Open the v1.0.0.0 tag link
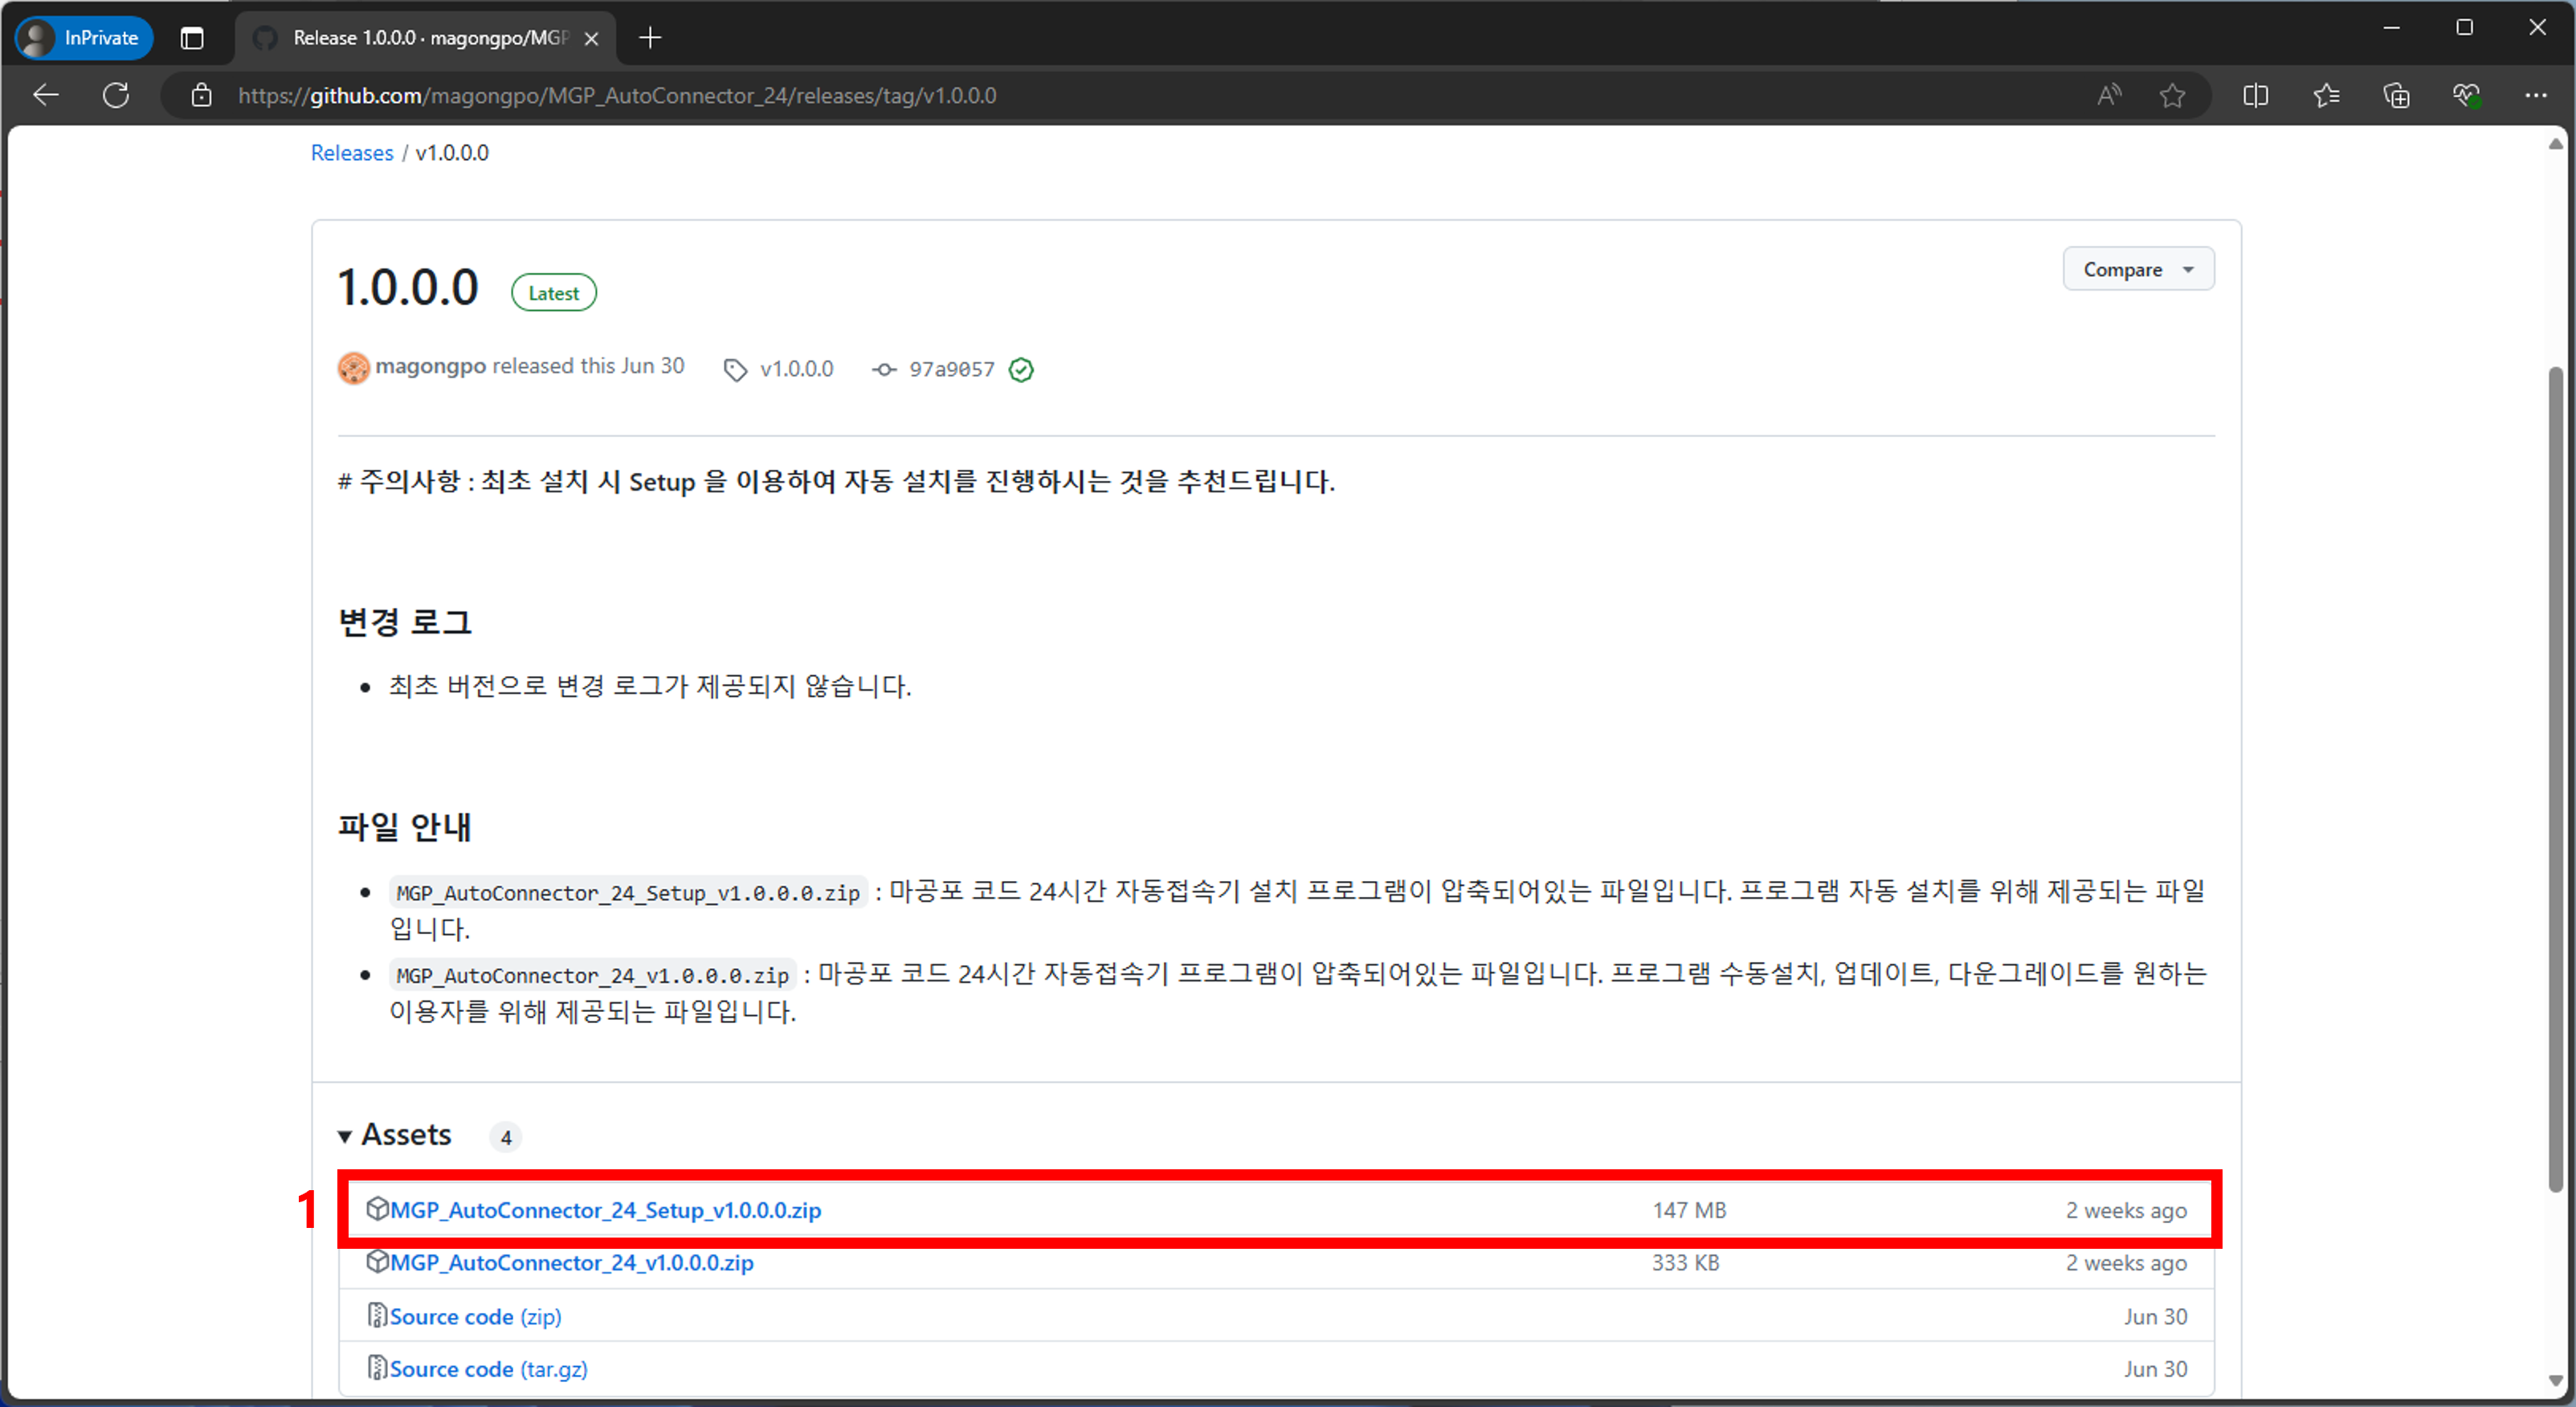 click(x=797, y=369)
